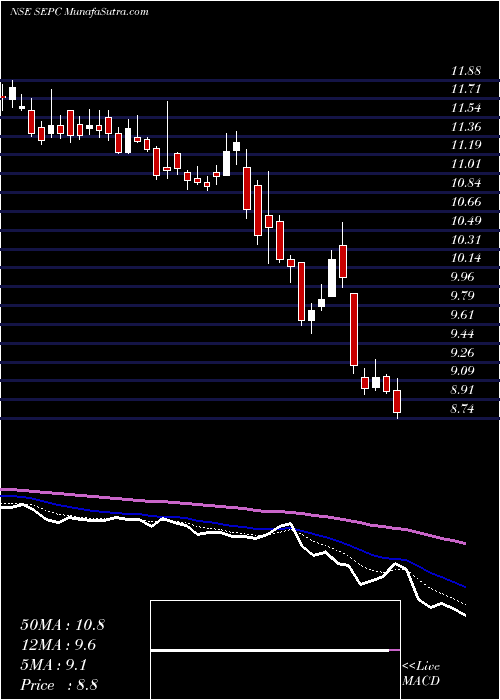Click the 10.49 price axis label
The image size is (500, 700).
[466, 221]
